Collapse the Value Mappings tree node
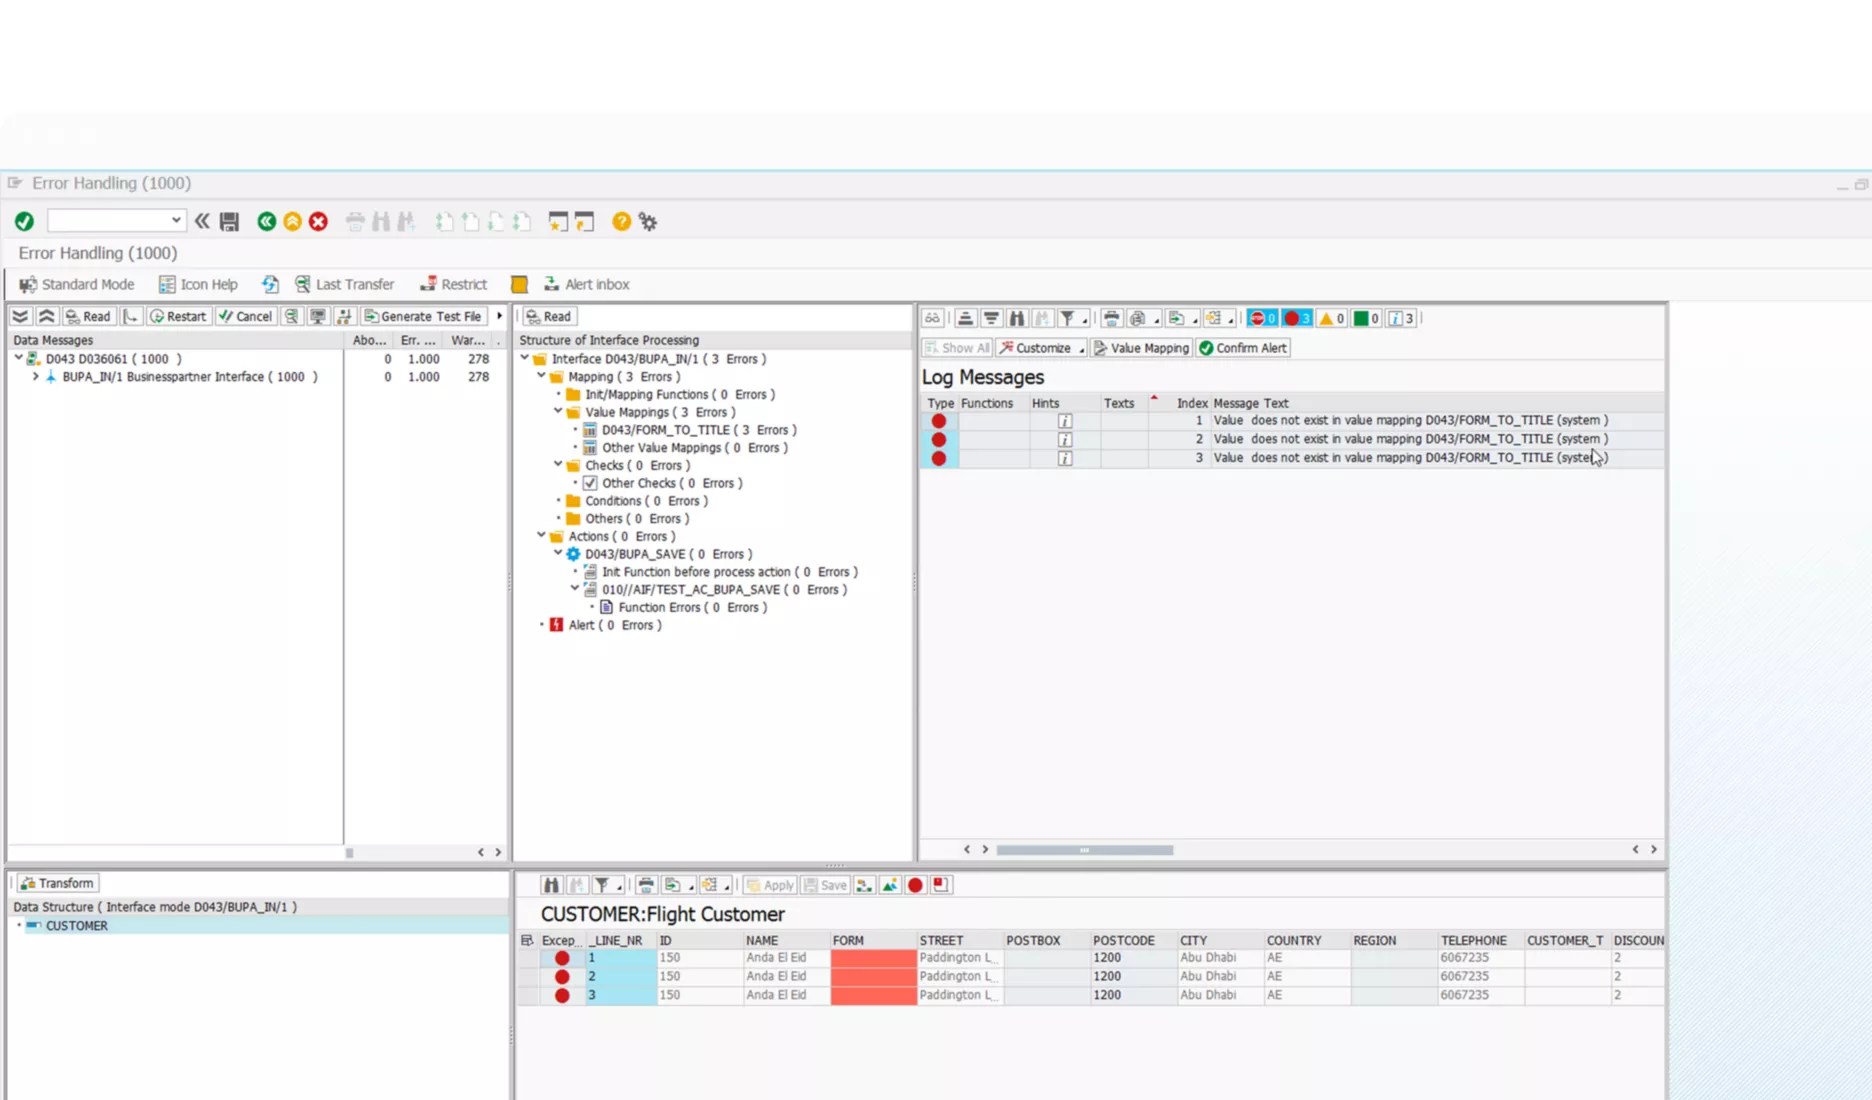The image size is (1872, 1100). tap(558, 412)
